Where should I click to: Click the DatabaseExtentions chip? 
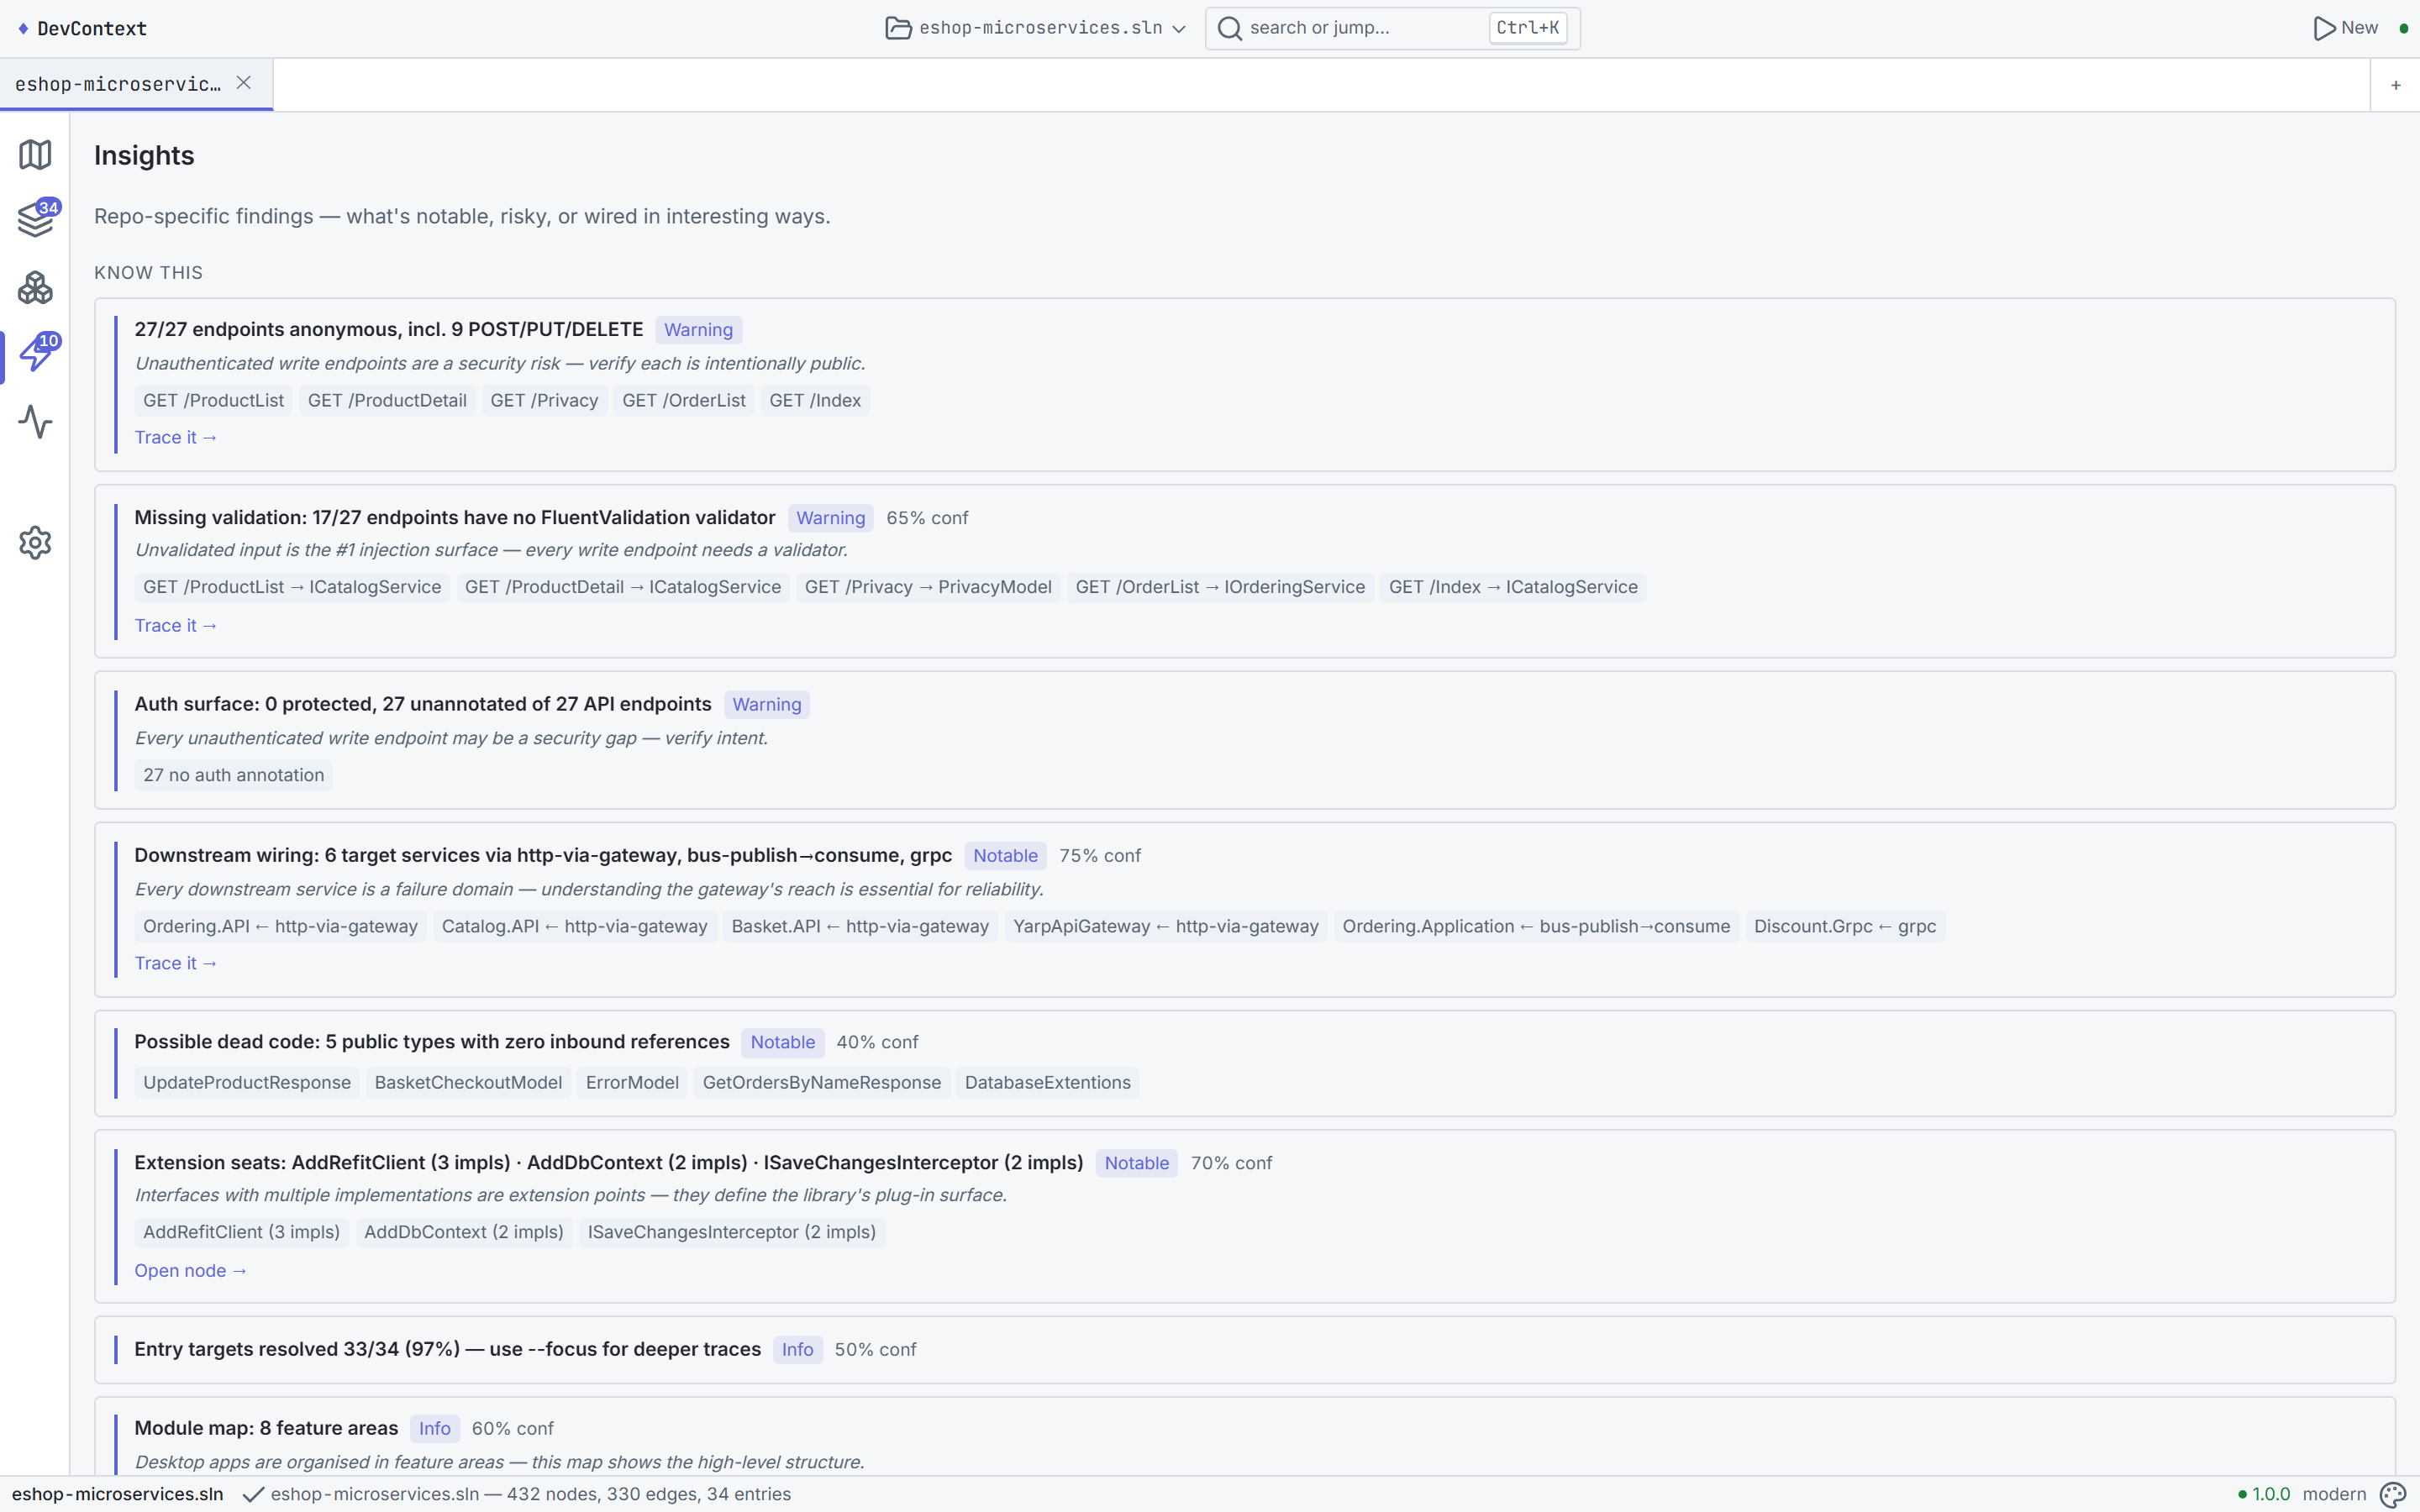tap(1048, 1082)
